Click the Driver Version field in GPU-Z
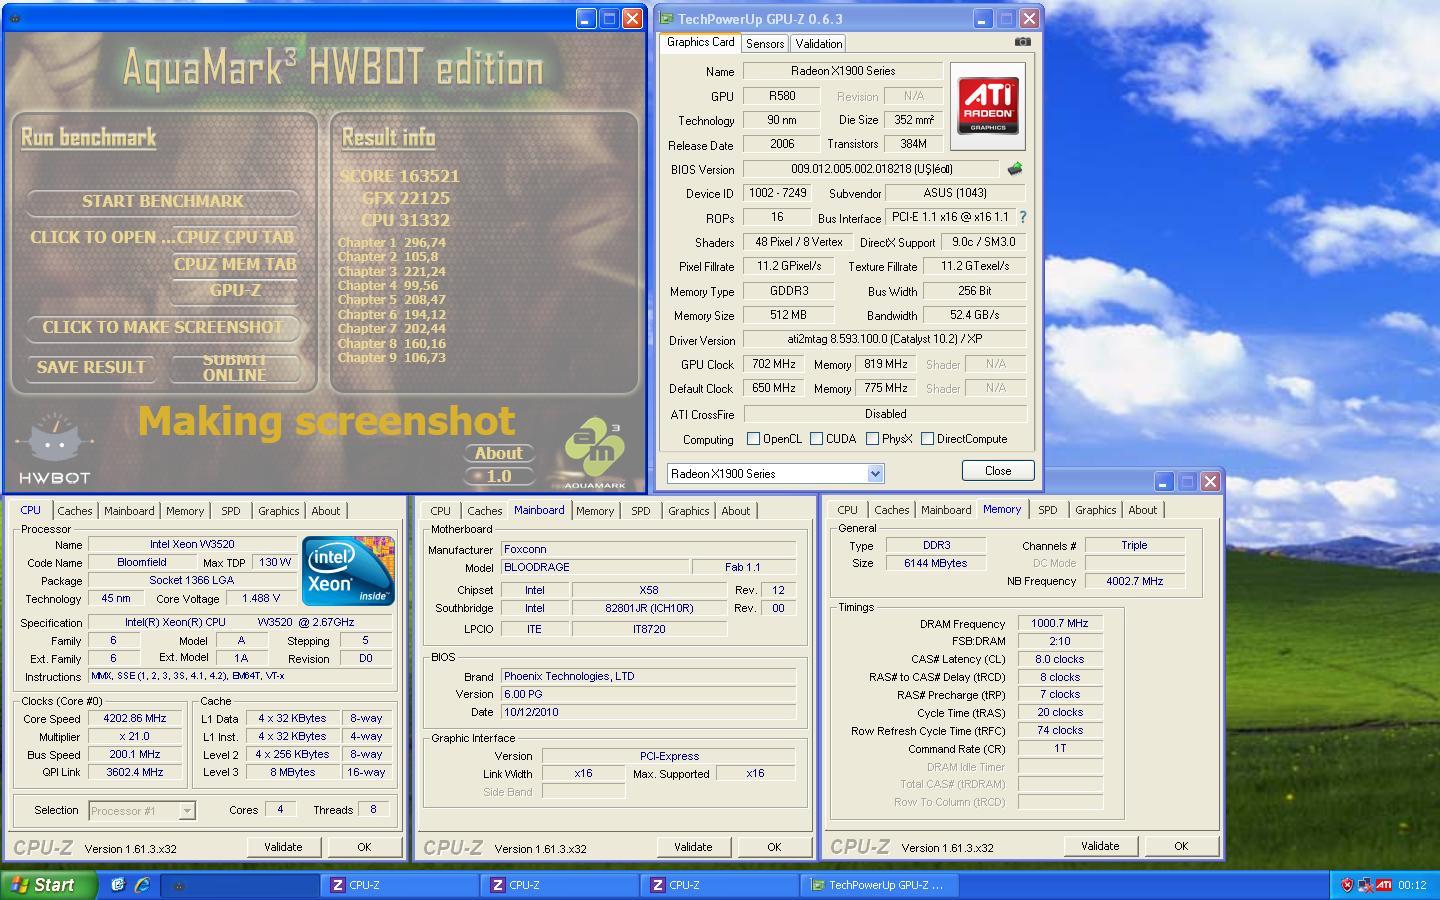 coord(884,340)
